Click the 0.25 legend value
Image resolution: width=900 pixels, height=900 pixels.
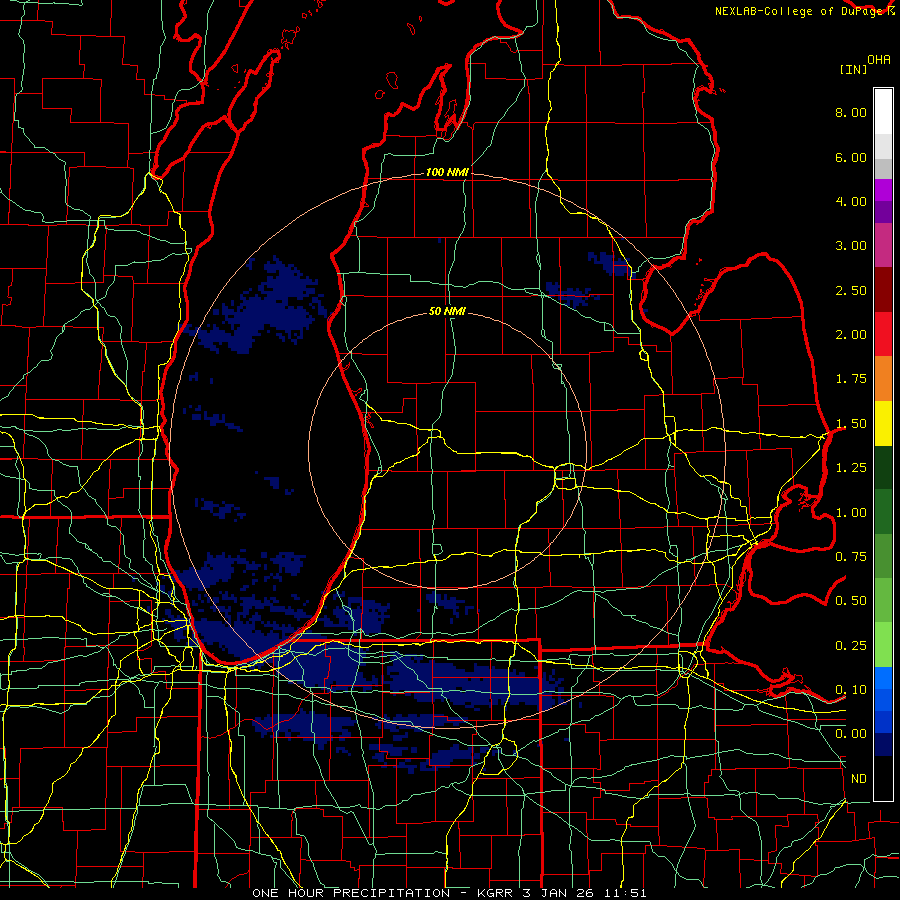pos(851,646)
